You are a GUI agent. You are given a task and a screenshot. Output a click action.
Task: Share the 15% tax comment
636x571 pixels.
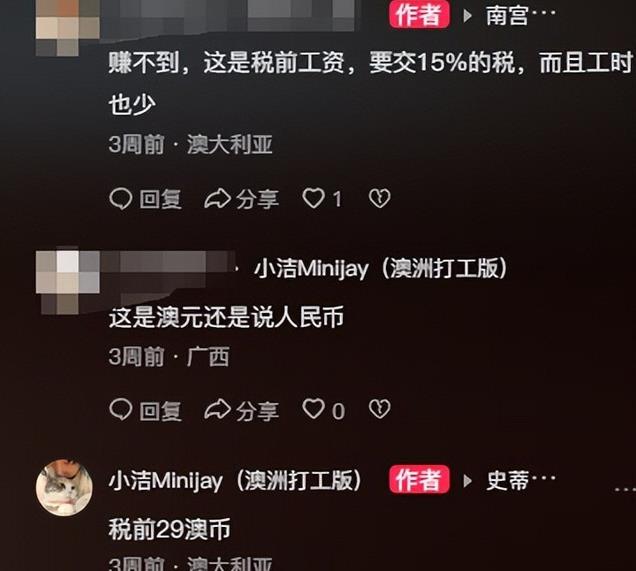(x=242, y=199)
